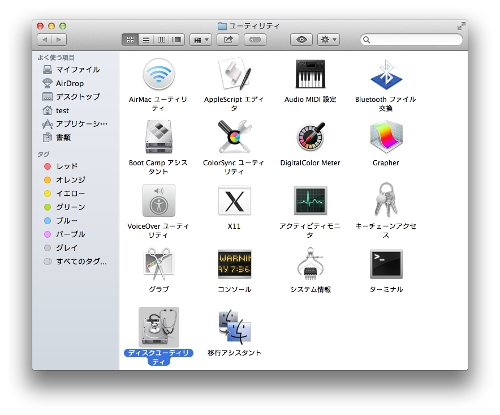Viewport: 500px width, 415px height.
Task: Click the ターミナル label text
Action: 386,289
